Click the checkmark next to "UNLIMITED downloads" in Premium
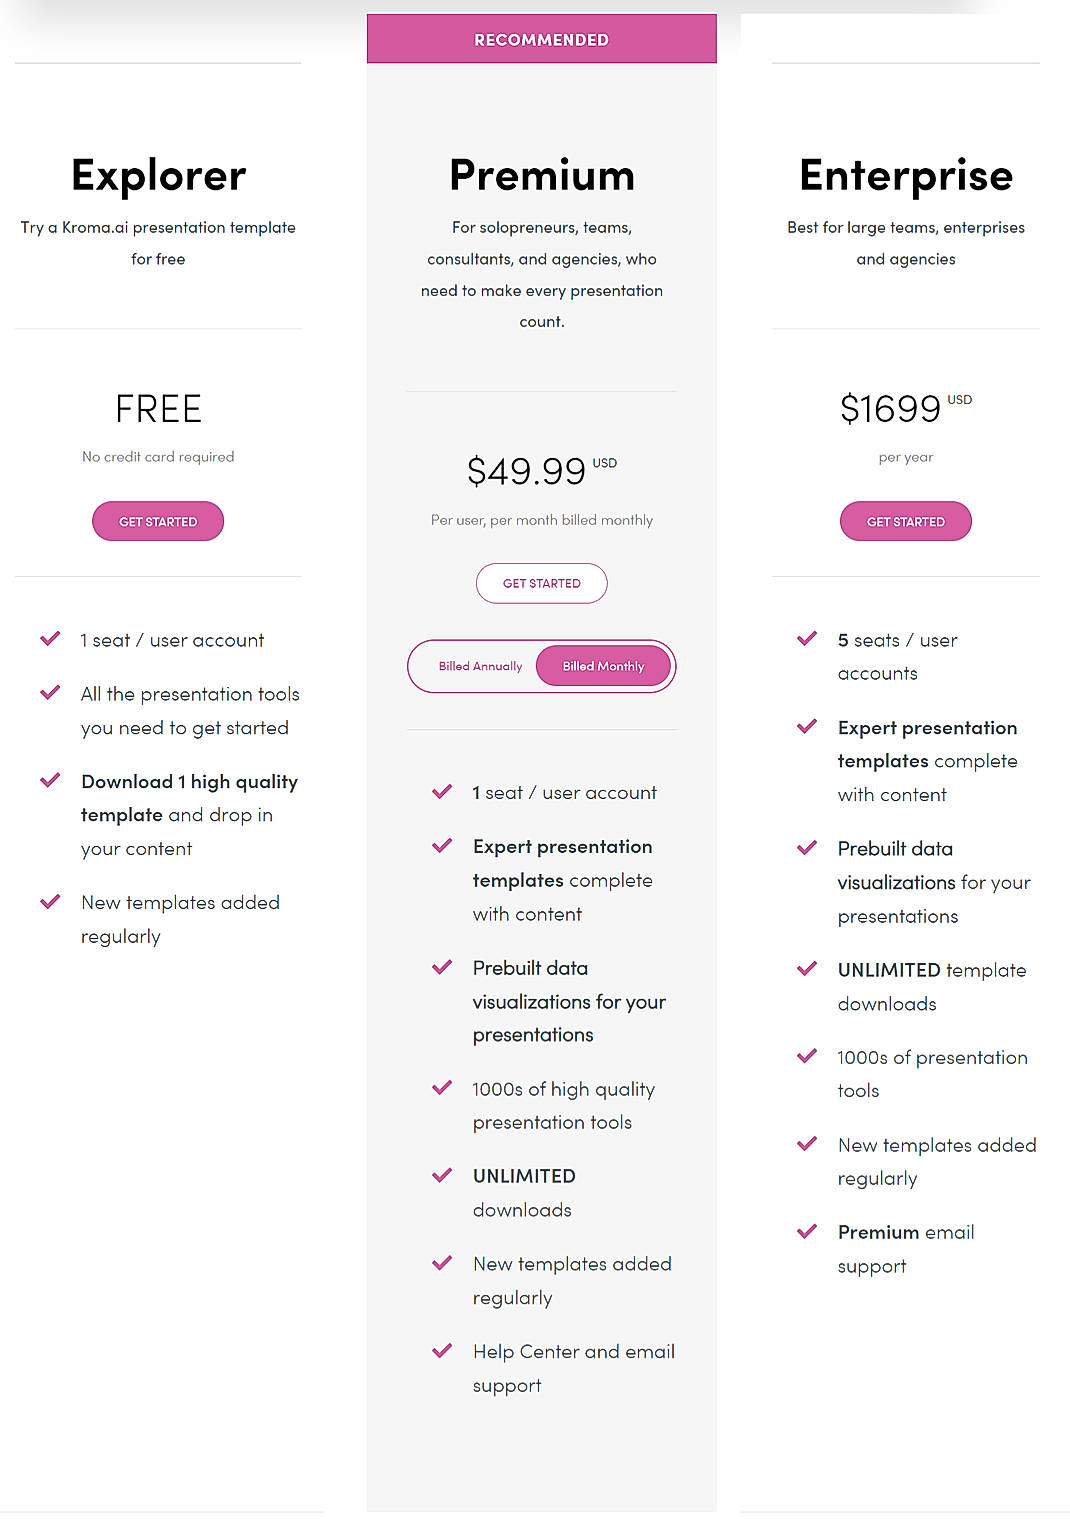This screenshot has width=1070, height=1519. 441,1174
